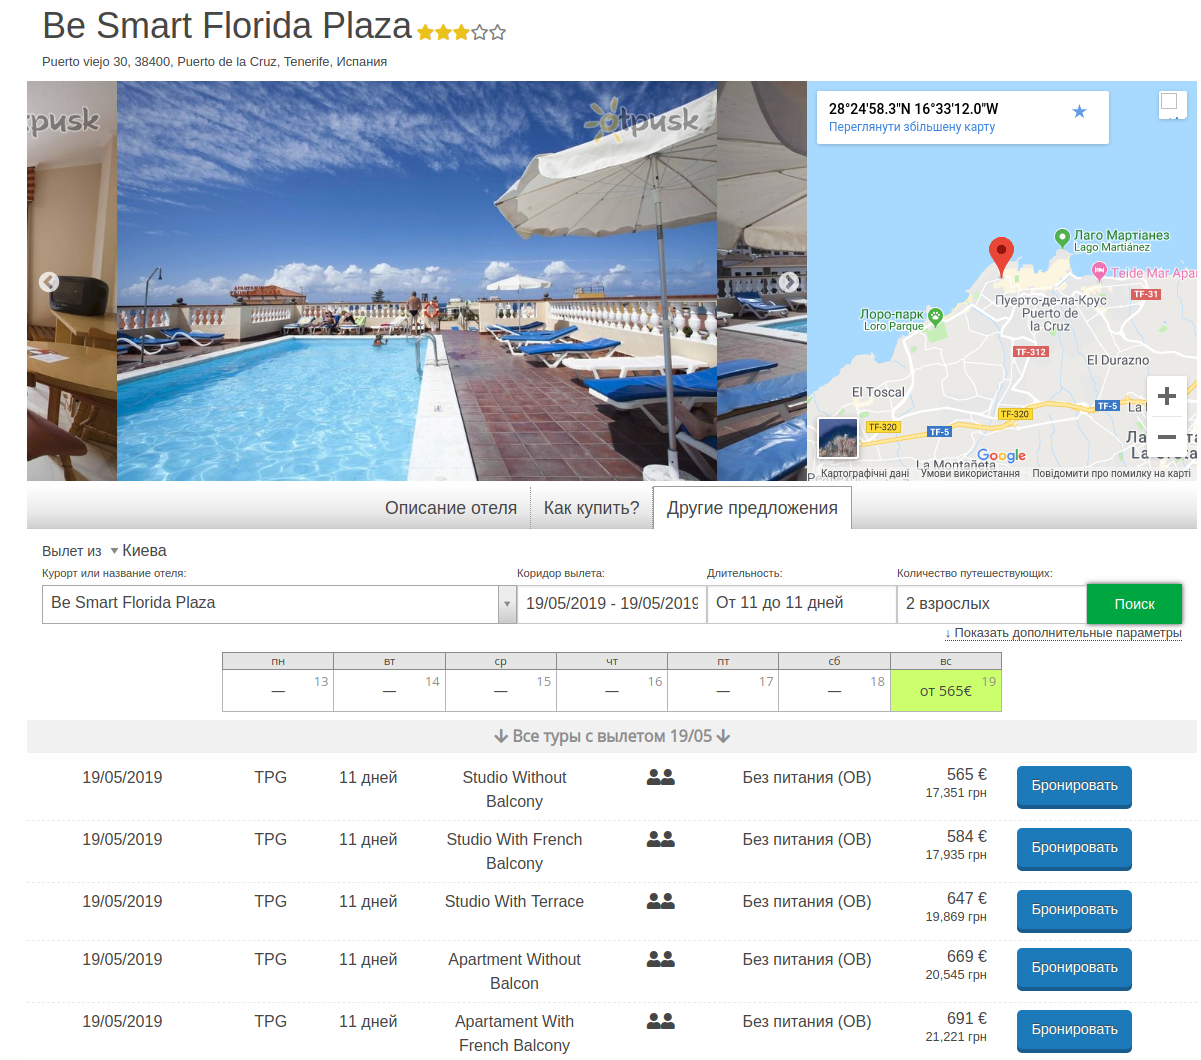
Task: Click guests icon in 584 € row
Action: [x=660, y=839]
